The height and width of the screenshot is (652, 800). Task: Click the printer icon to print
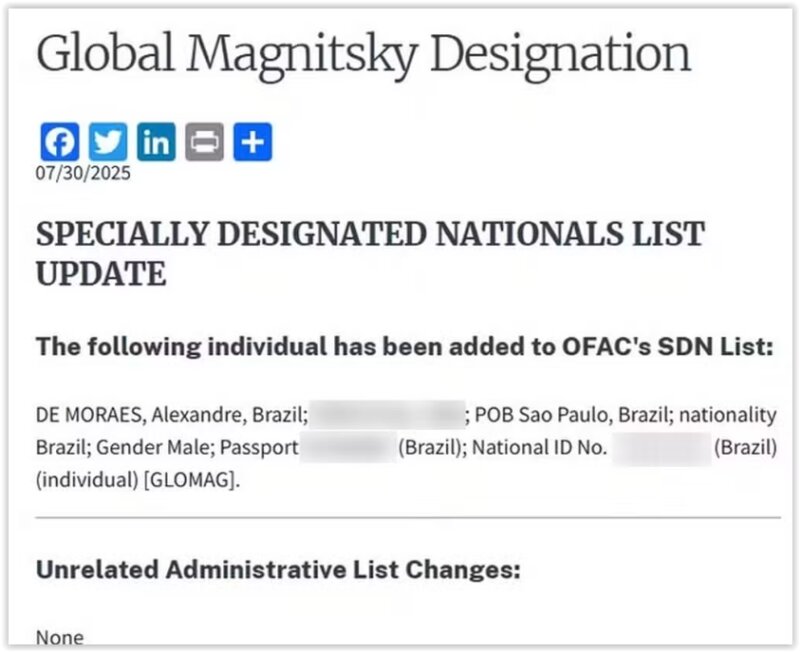(x=204, y=143)
